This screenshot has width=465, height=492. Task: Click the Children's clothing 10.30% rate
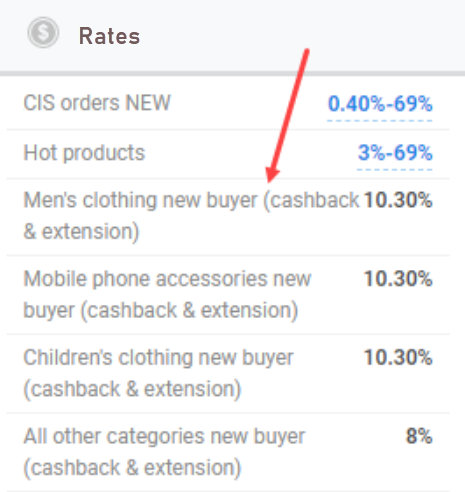398,357
